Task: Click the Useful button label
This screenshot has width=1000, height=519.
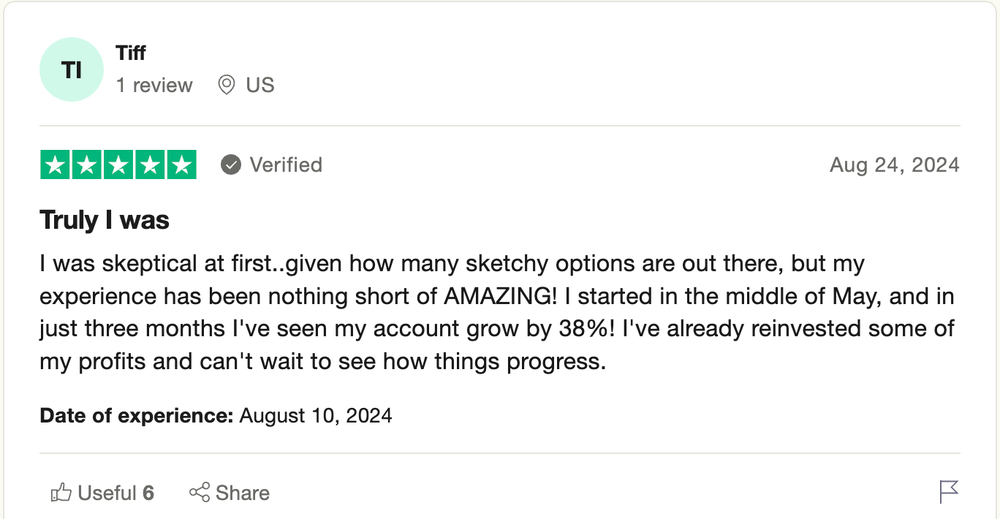Action: coord(107,493)
